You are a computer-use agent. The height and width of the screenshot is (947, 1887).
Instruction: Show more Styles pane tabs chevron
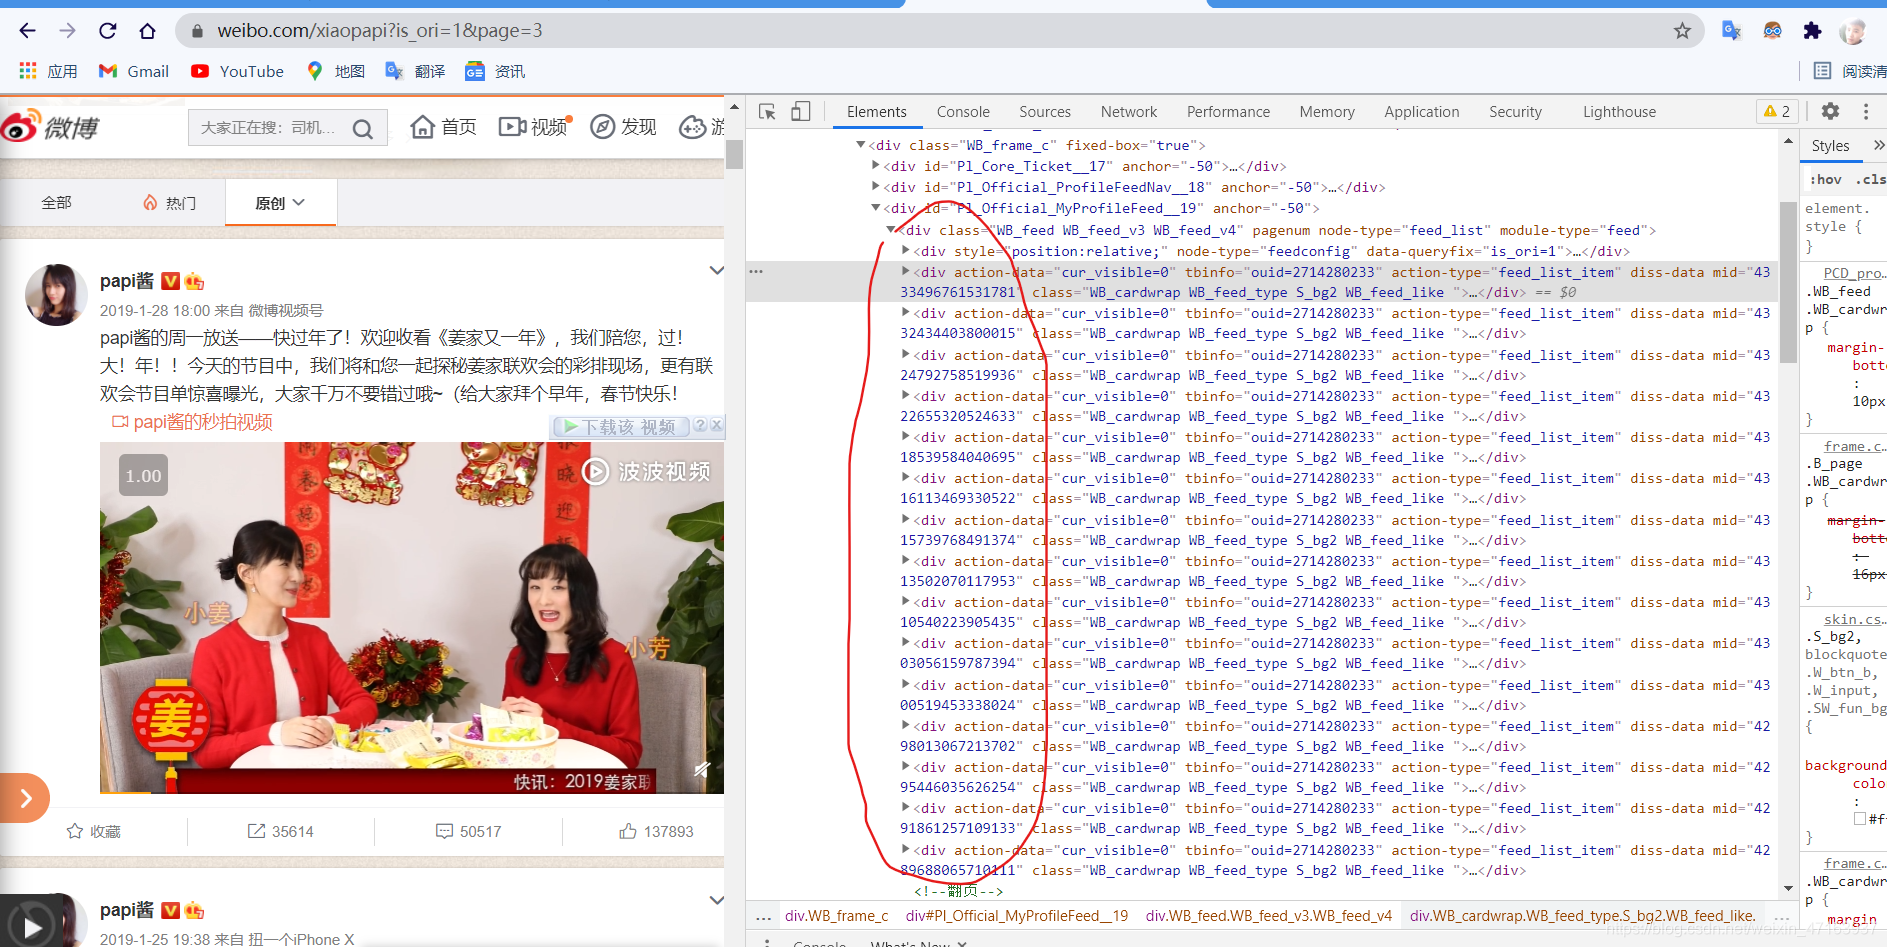[x=1877, y=146]
